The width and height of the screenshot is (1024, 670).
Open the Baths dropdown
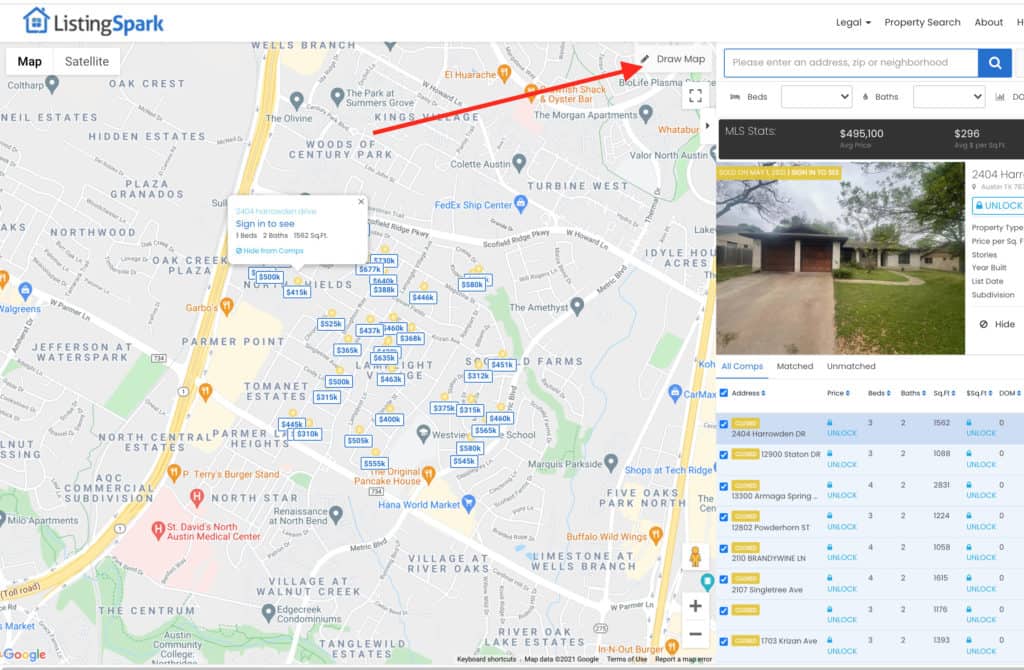(x=948, y=97)
